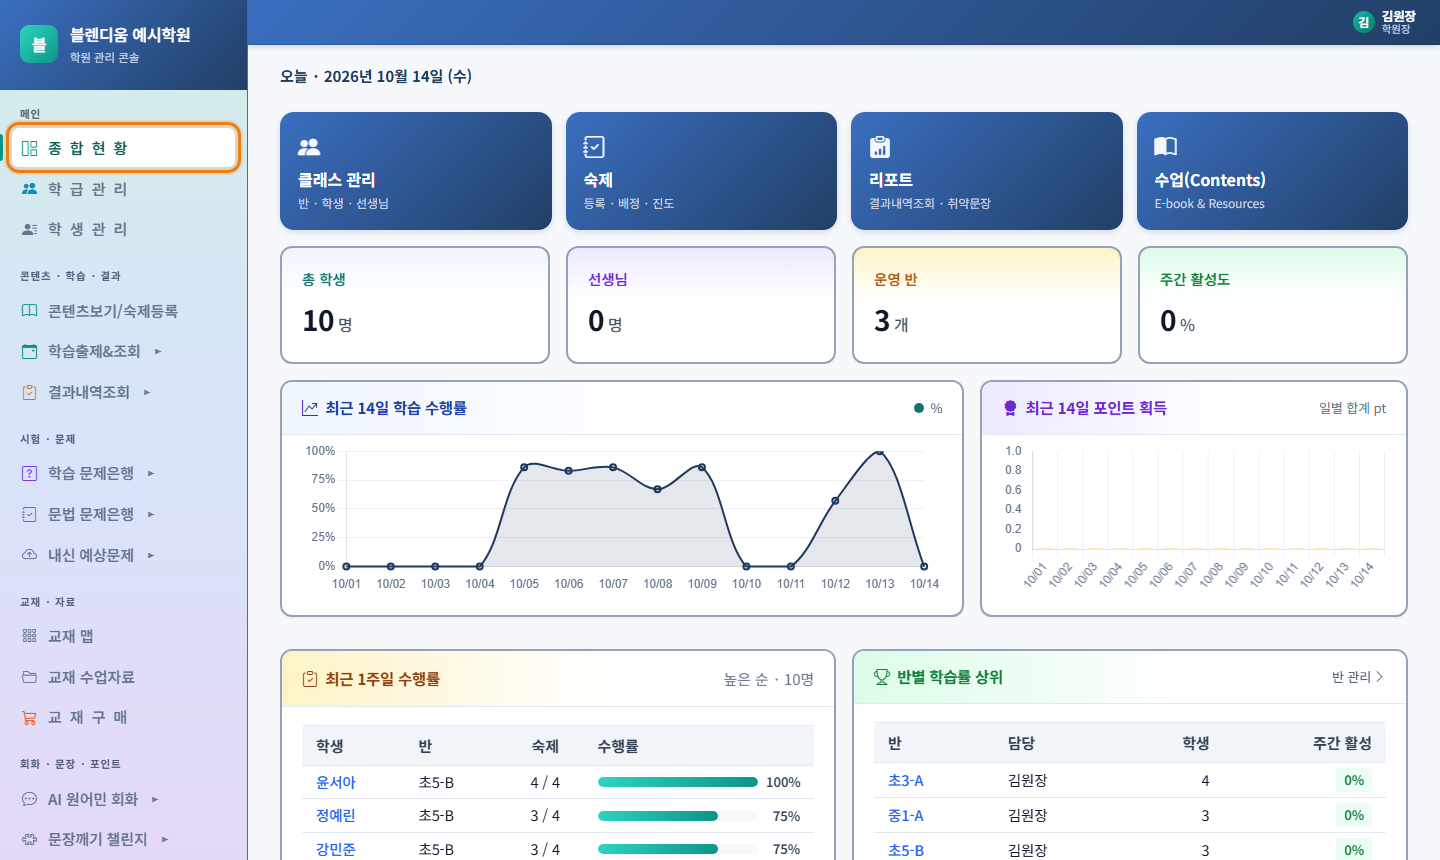Viewport: 1440px width, 860px height.
Task: Click the 선생님 0명 stat card
Action: (x=701, y=305)
